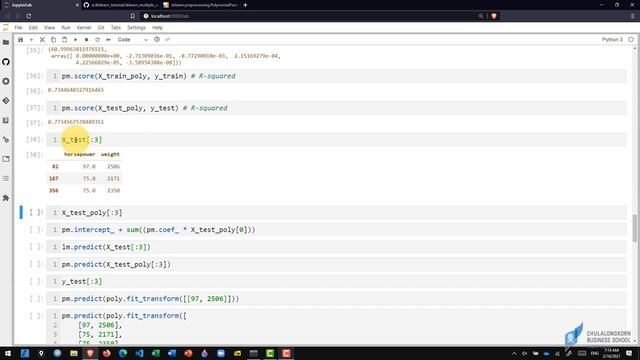Open the GitHub sidebar panel
Screen dimensions: 640x360
click(6, 62)
